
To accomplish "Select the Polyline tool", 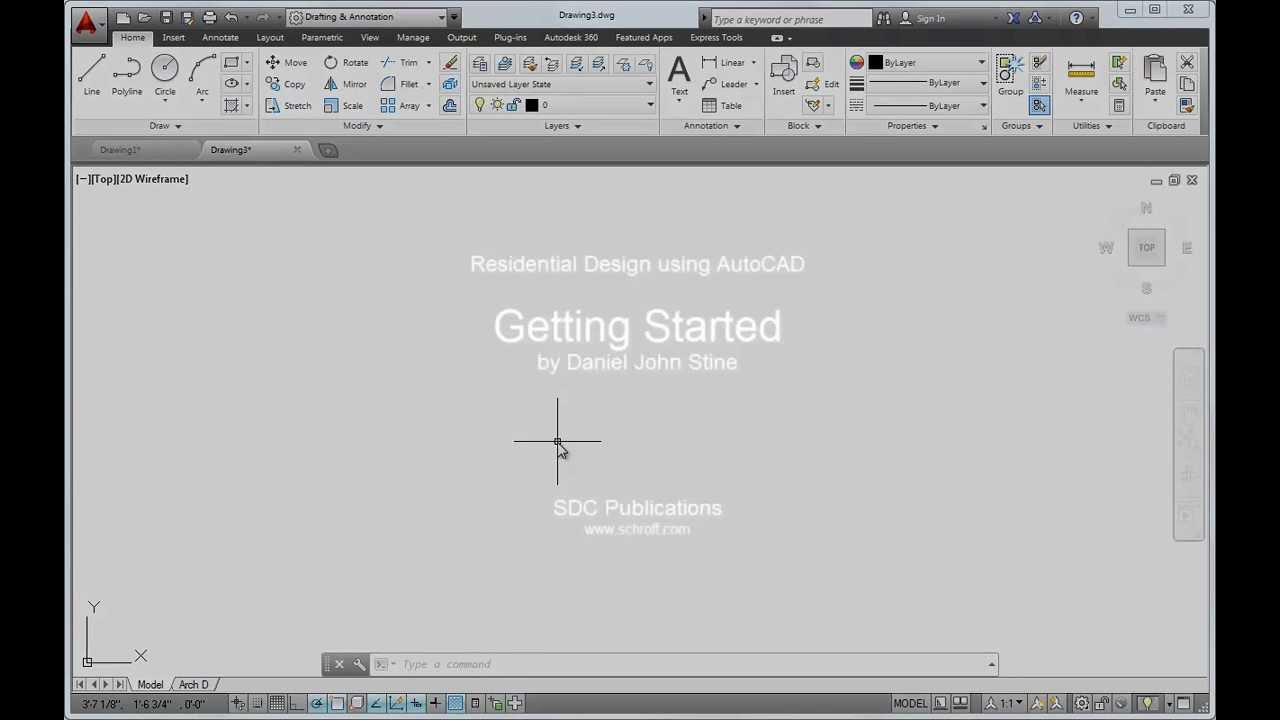I will (127, 76).
